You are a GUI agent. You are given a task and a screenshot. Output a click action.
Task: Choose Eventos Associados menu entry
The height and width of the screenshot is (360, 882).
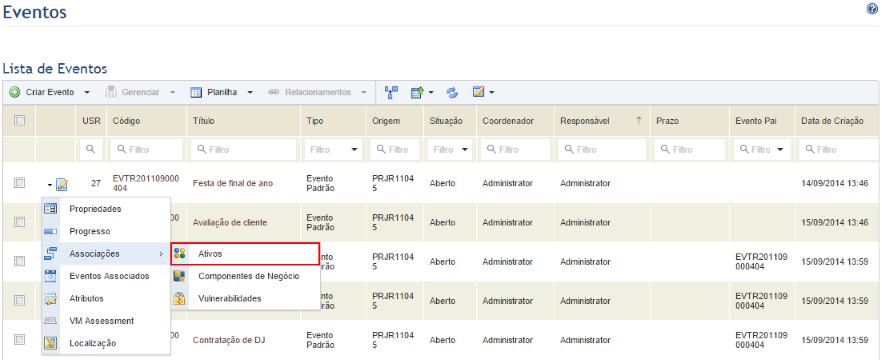tap(106, 276)
